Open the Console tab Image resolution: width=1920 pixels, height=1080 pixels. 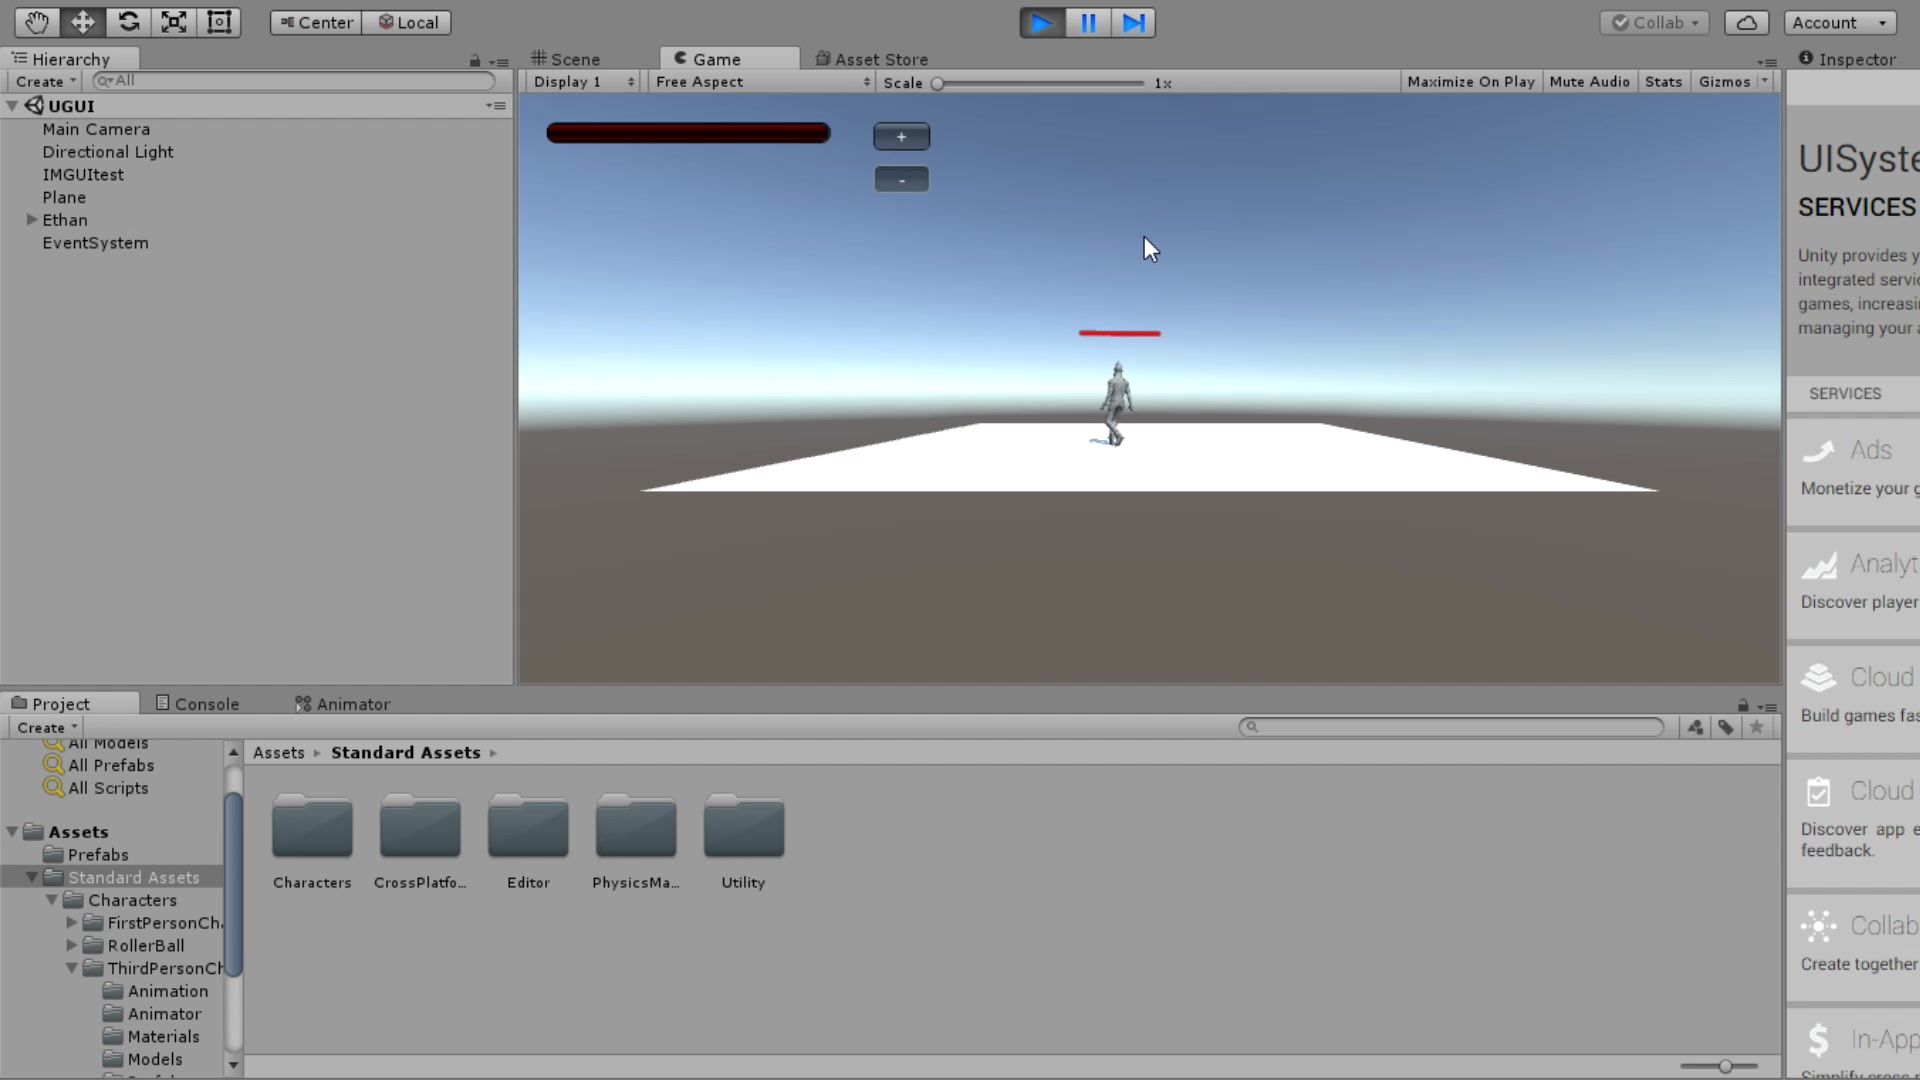(x=198, y=704)
